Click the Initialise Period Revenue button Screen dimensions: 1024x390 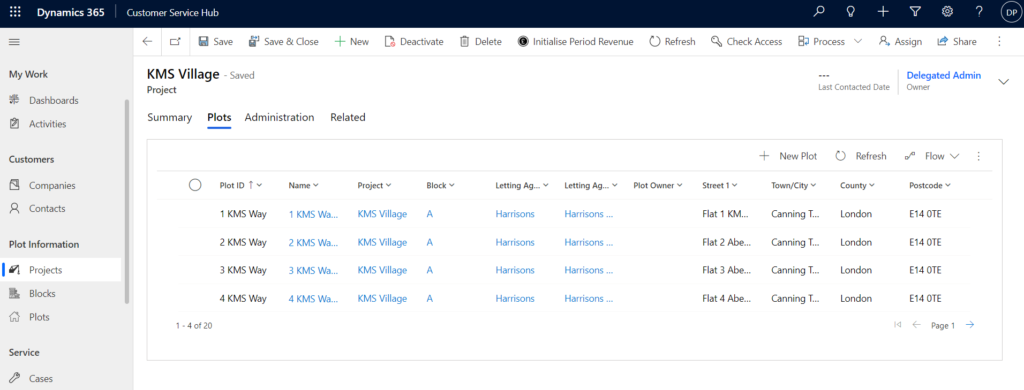click(x=575, y=41)
